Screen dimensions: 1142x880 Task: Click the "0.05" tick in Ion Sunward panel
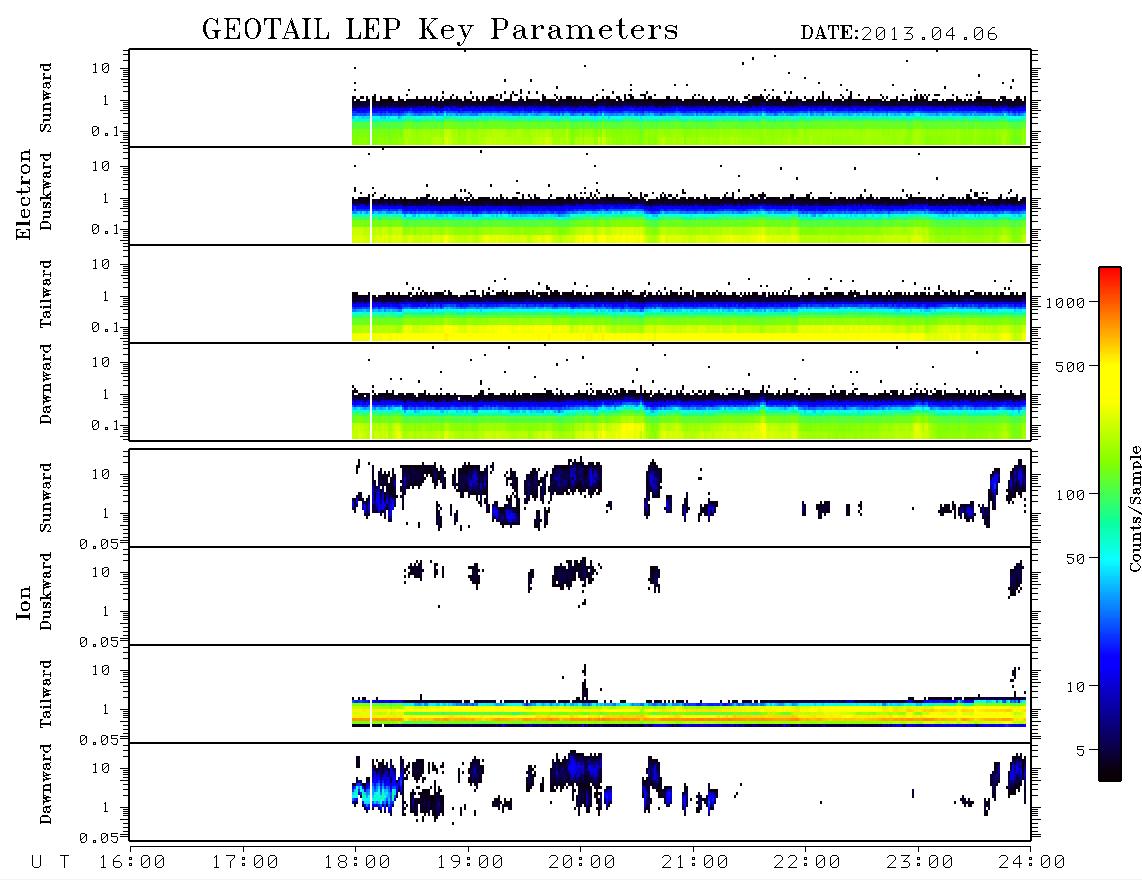(98, 544)
